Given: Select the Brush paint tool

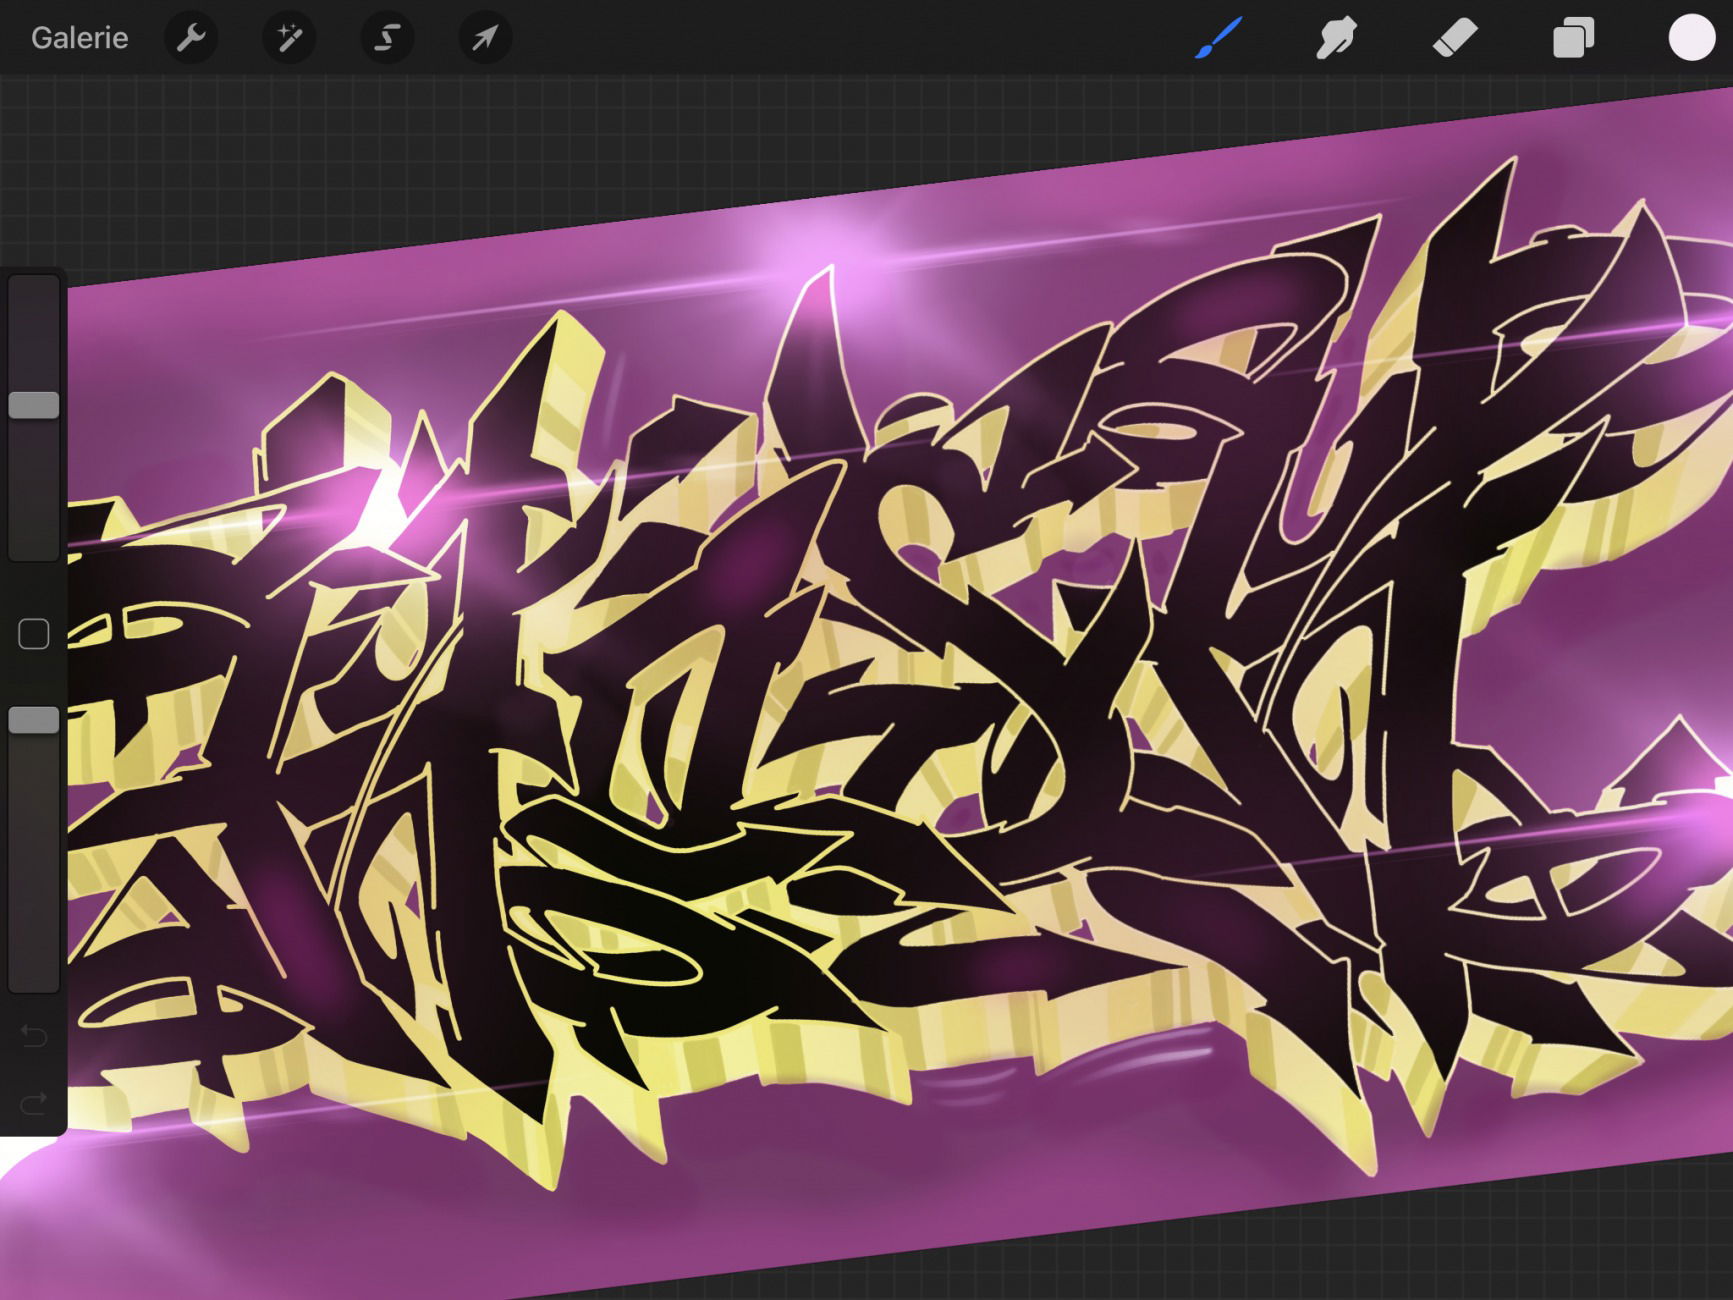Looking at the screenshot, I should (x=1219, y=38).
